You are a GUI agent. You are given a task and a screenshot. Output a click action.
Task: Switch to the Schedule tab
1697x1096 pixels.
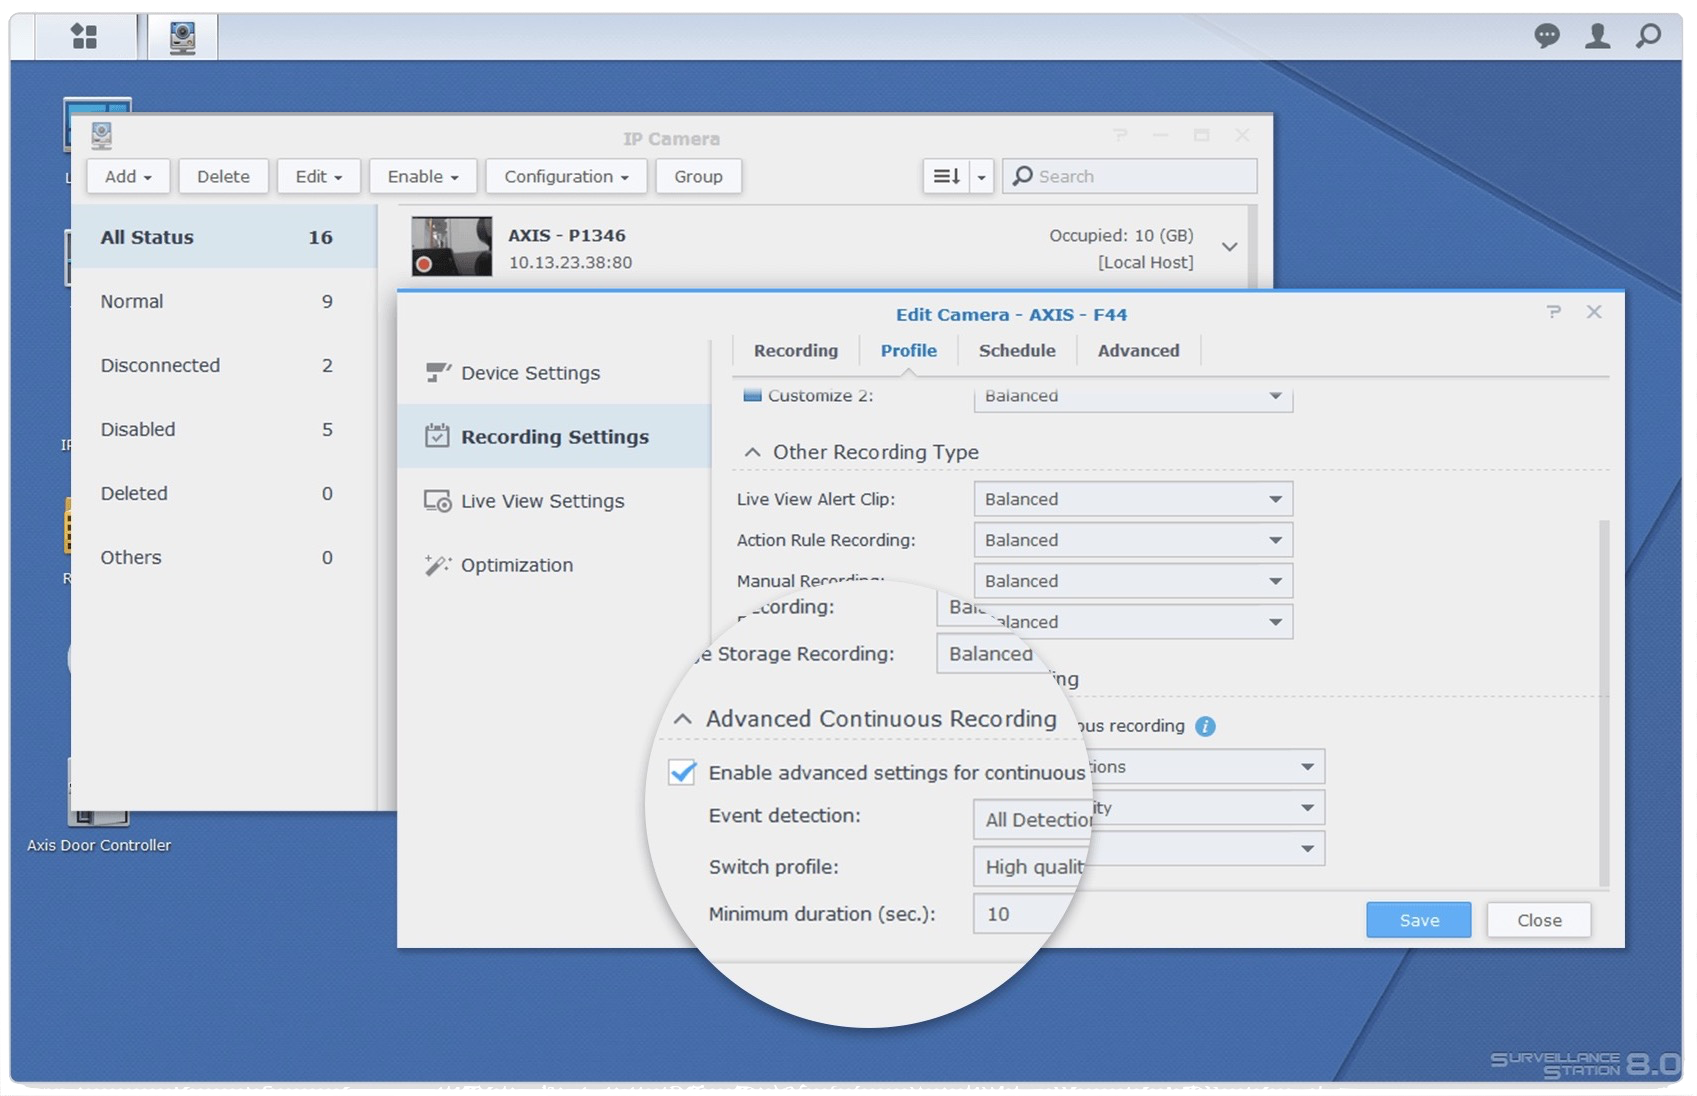pyautogui.click(x=1016, y=351)
